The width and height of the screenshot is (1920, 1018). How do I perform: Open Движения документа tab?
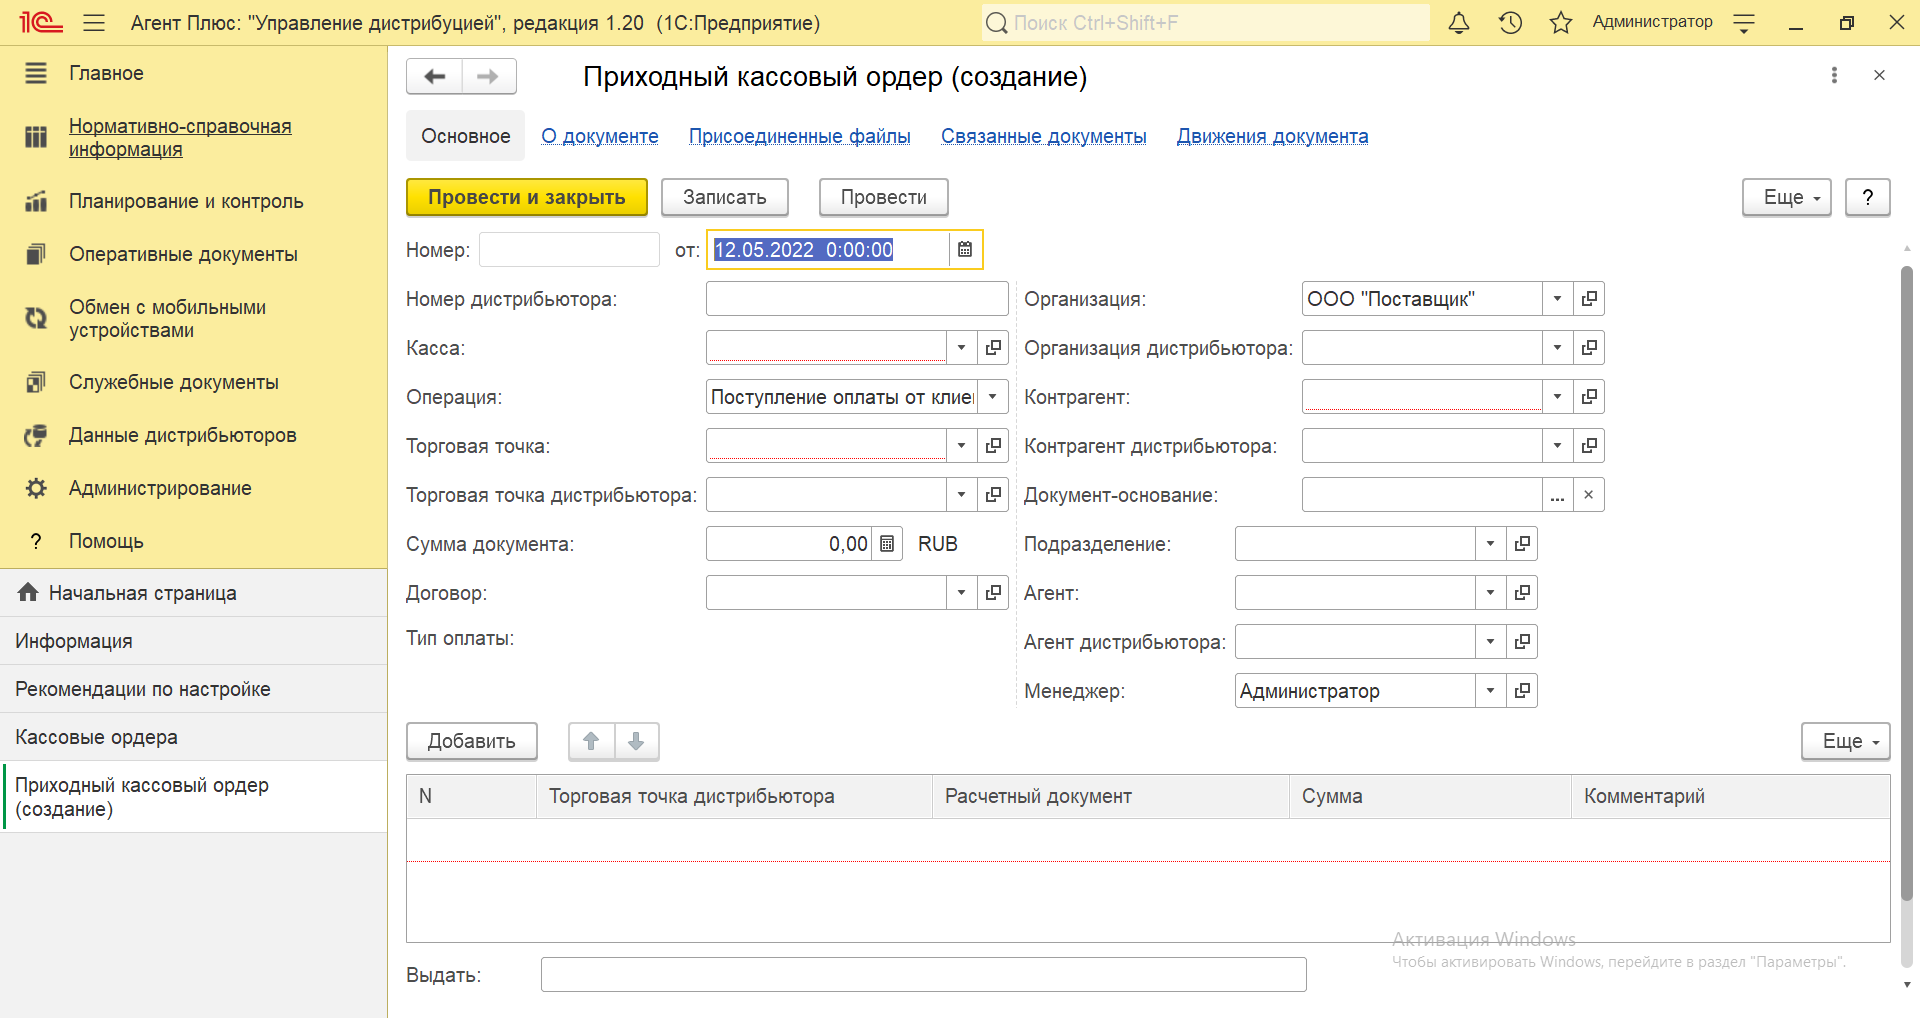[x=1272, y=136]
